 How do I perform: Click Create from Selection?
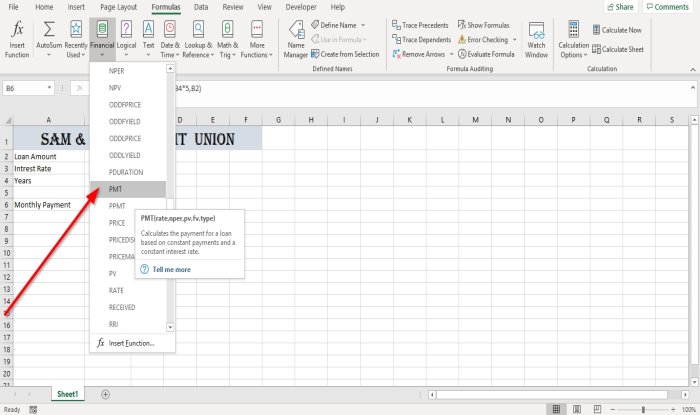tap(345, 54)
